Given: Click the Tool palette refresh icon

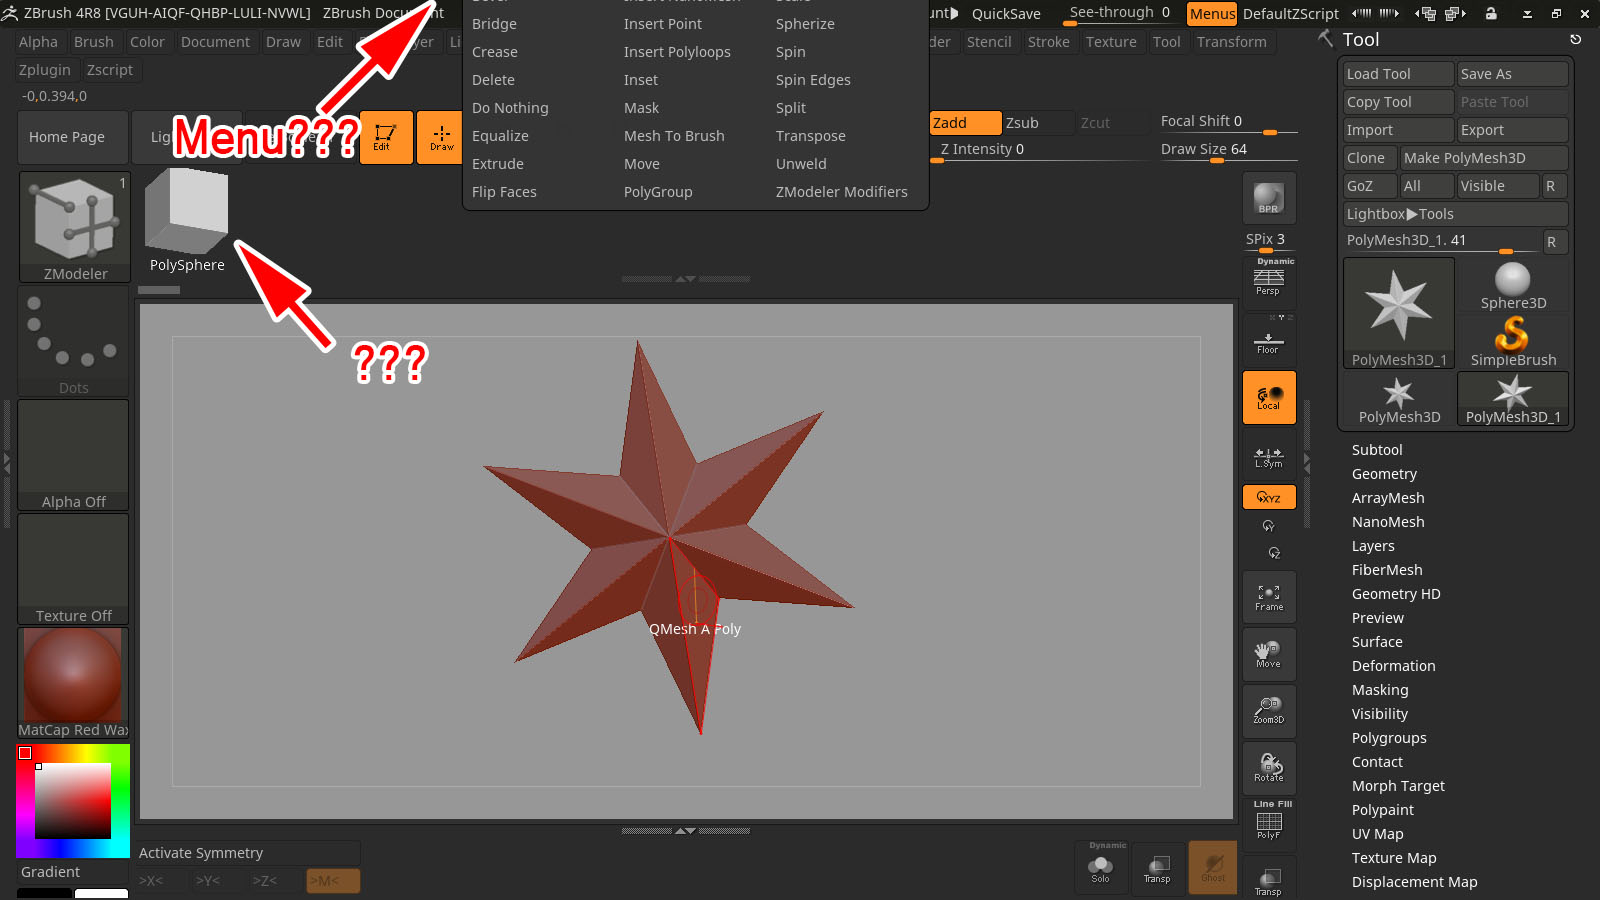Looking at the screenshot, I should coord(1576,39).
